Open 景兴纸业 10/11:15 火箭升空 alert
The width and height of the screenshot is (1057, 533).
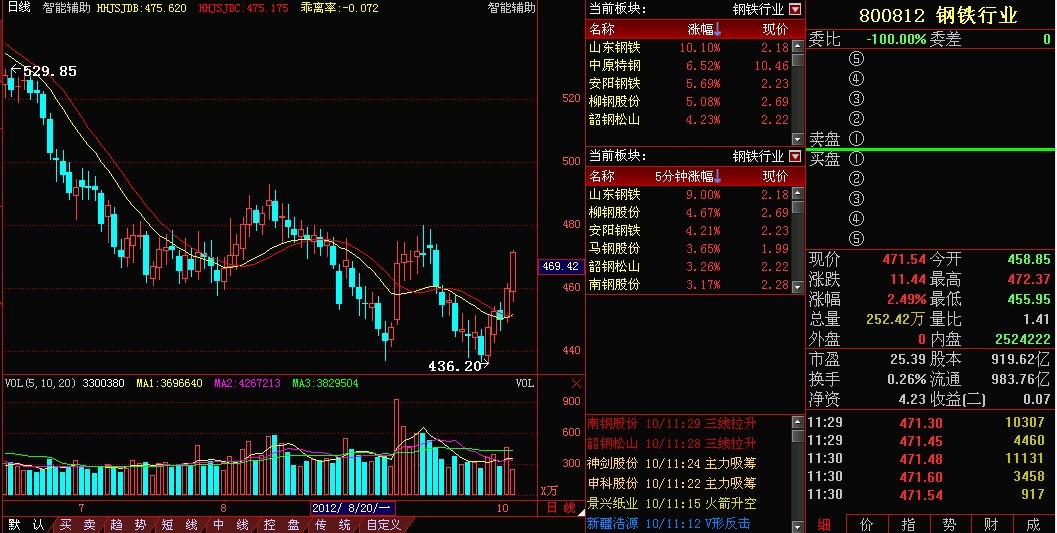(671, 503)
